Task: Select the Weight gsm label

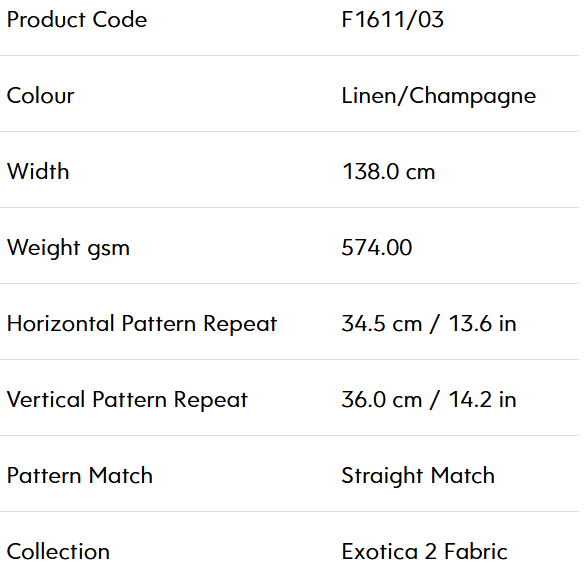Action: click(x=68, y=248)
